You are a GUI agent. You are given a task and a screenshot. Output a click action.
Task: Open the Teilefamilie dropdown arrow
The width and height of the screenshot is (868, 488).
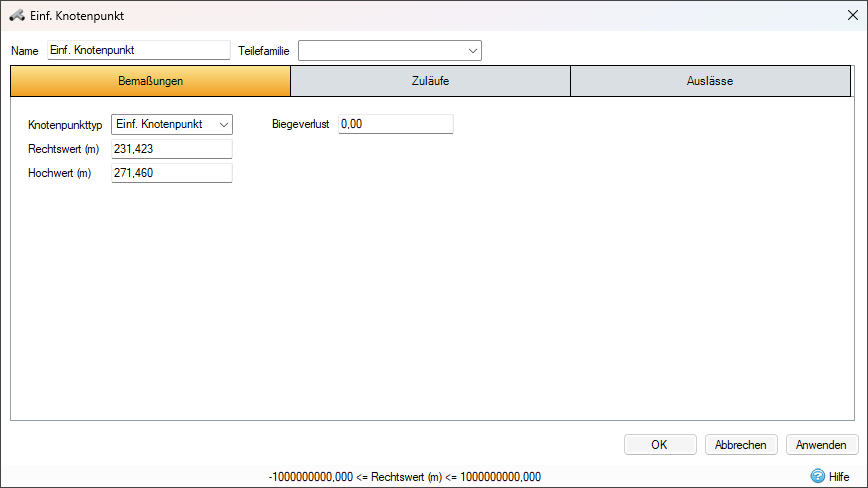pos(473,51)
